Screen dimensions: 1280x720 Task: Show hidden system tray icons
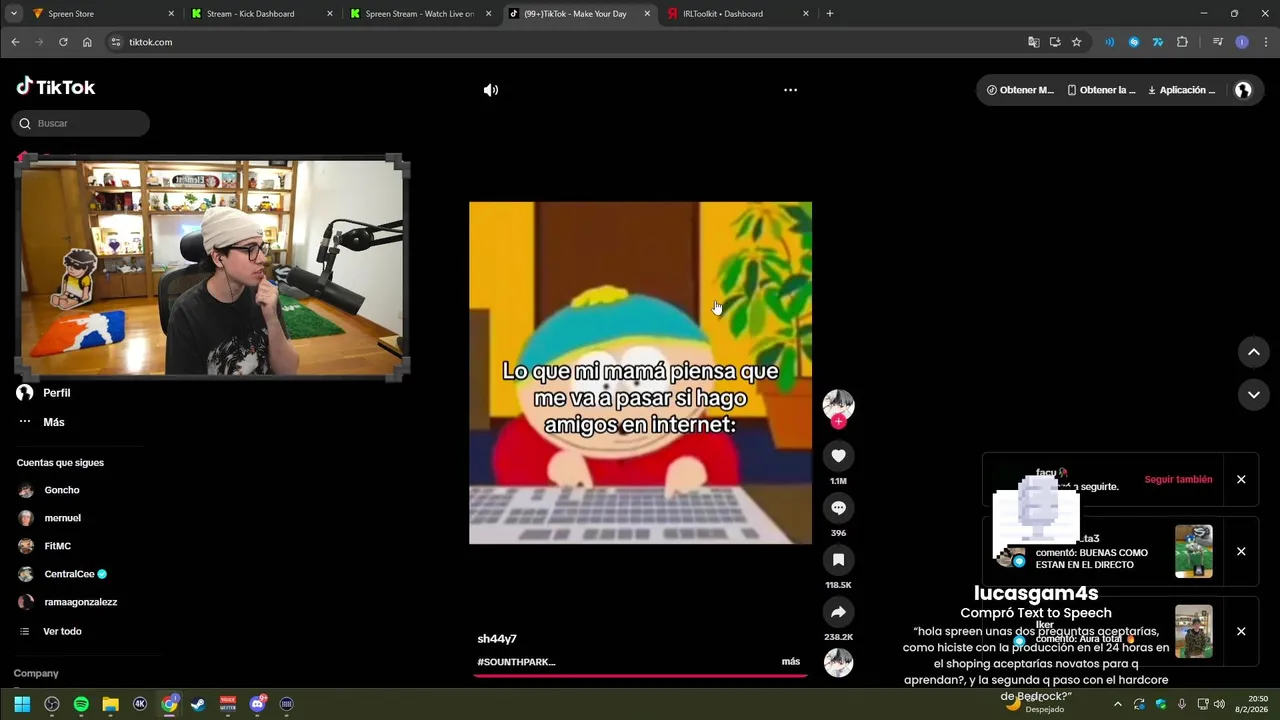click(1117, 704)
